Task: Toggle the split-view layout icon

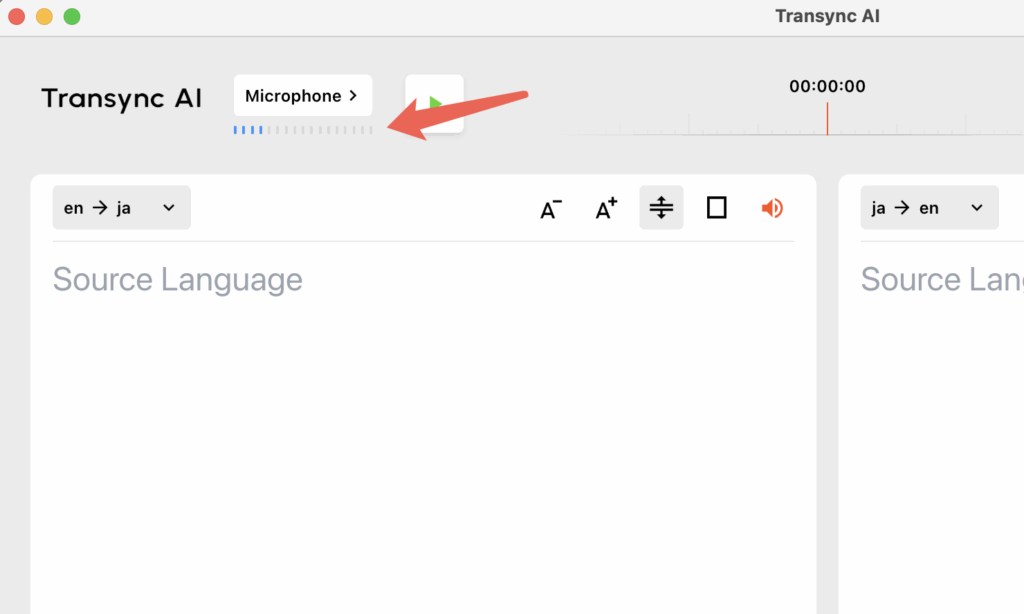Action: (661, 208)
